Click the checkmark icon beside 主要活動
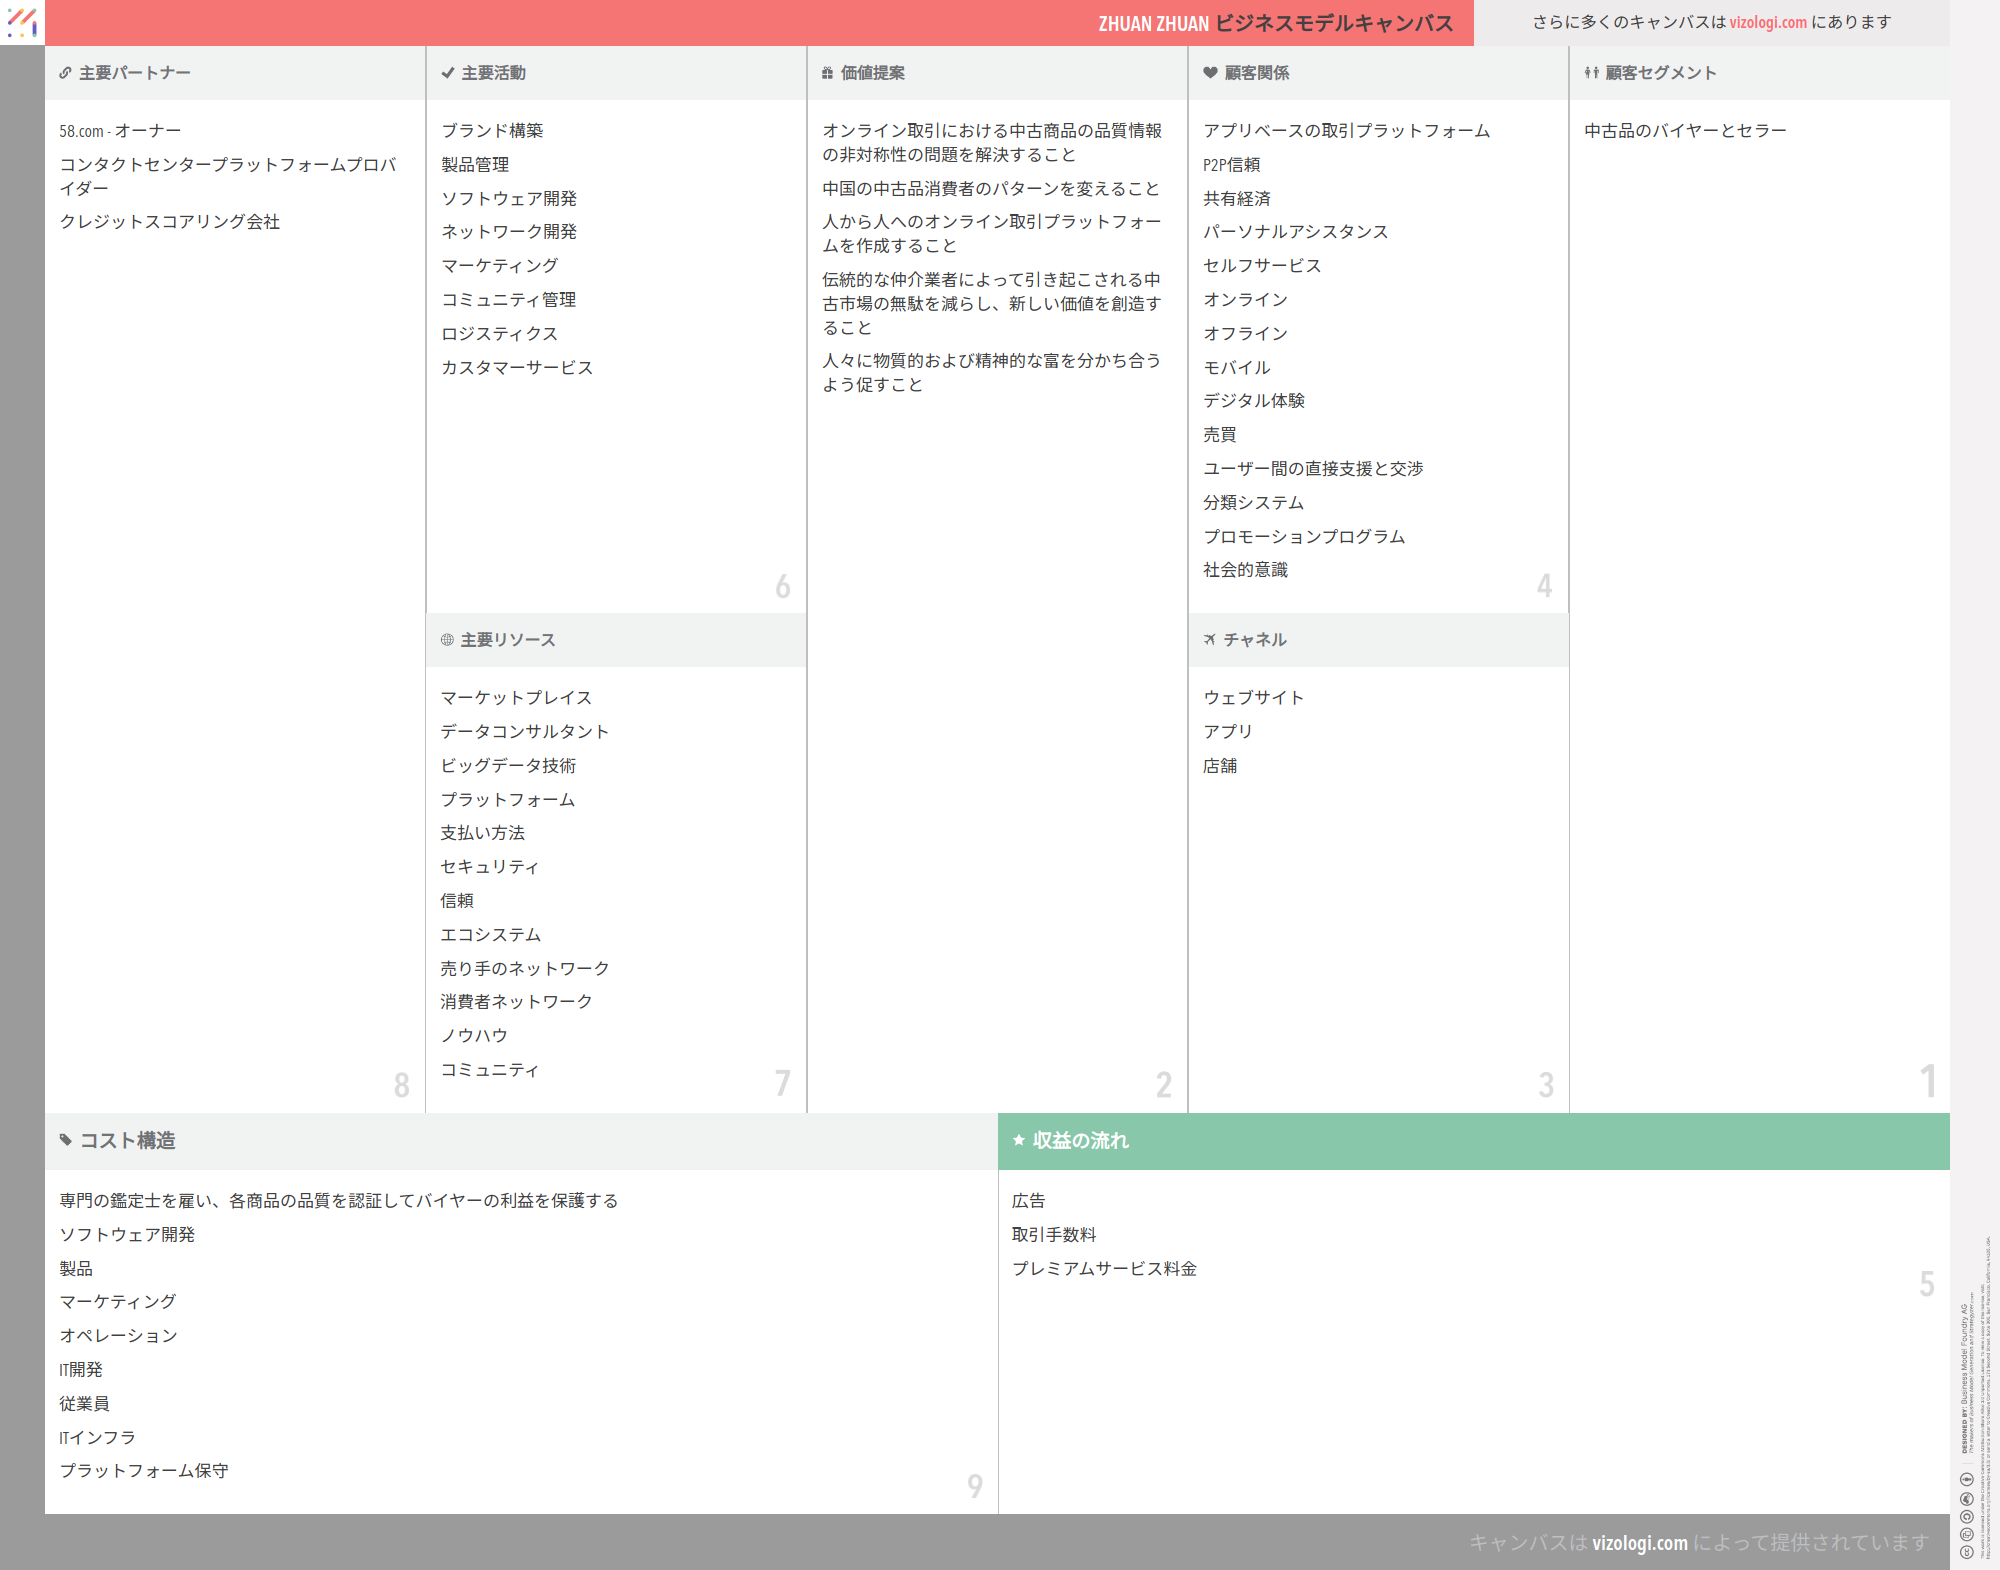The image size is (2000, 1570). [447, 73]
